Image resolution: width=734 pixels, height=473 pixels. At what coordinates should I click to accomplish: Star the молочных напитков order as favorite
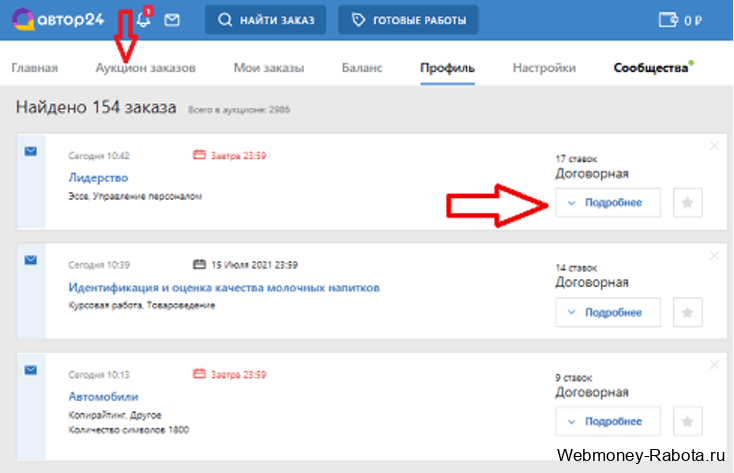coord(688,312)
